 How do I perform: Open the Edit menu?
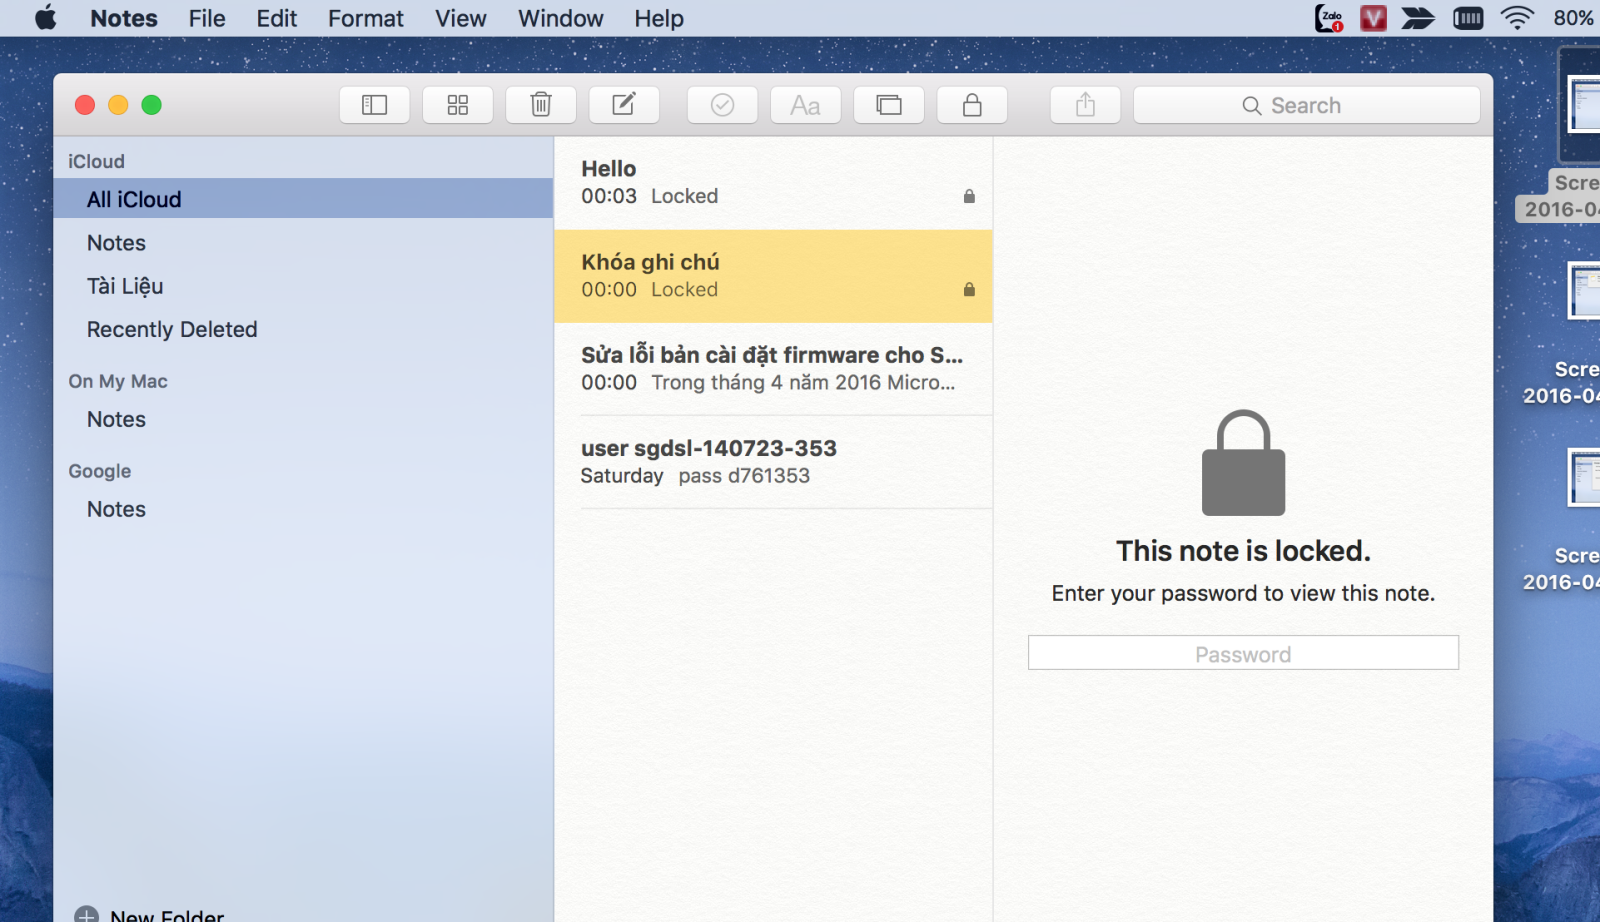click(x=276, y=18)
